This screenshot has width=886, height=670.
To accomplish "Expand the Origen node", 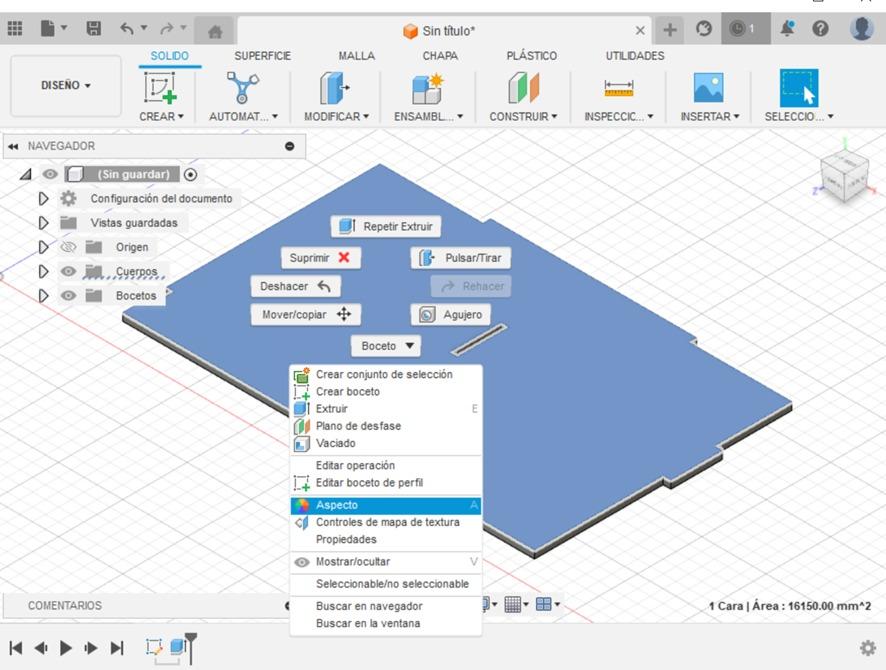I will tap(44, 247).
